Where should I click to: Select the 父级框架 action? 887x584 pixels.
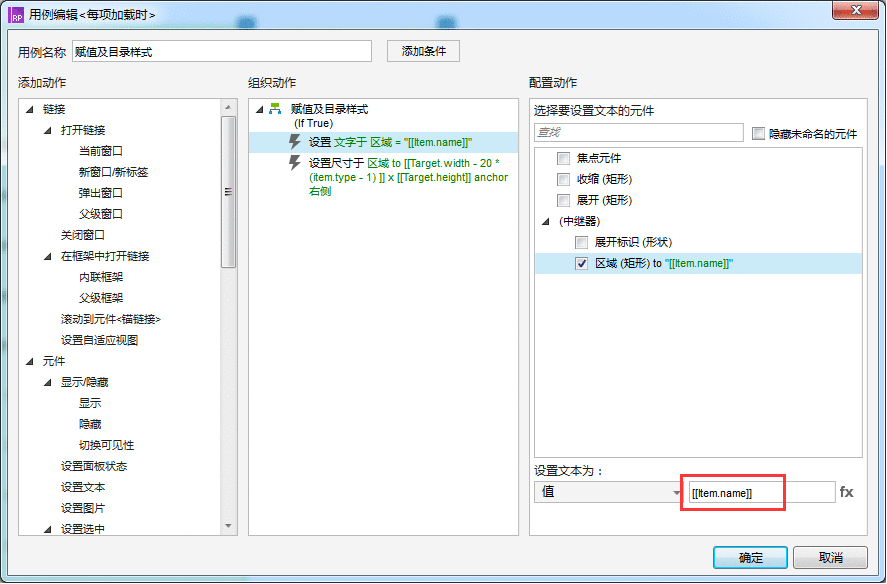[x=101, y=298]
